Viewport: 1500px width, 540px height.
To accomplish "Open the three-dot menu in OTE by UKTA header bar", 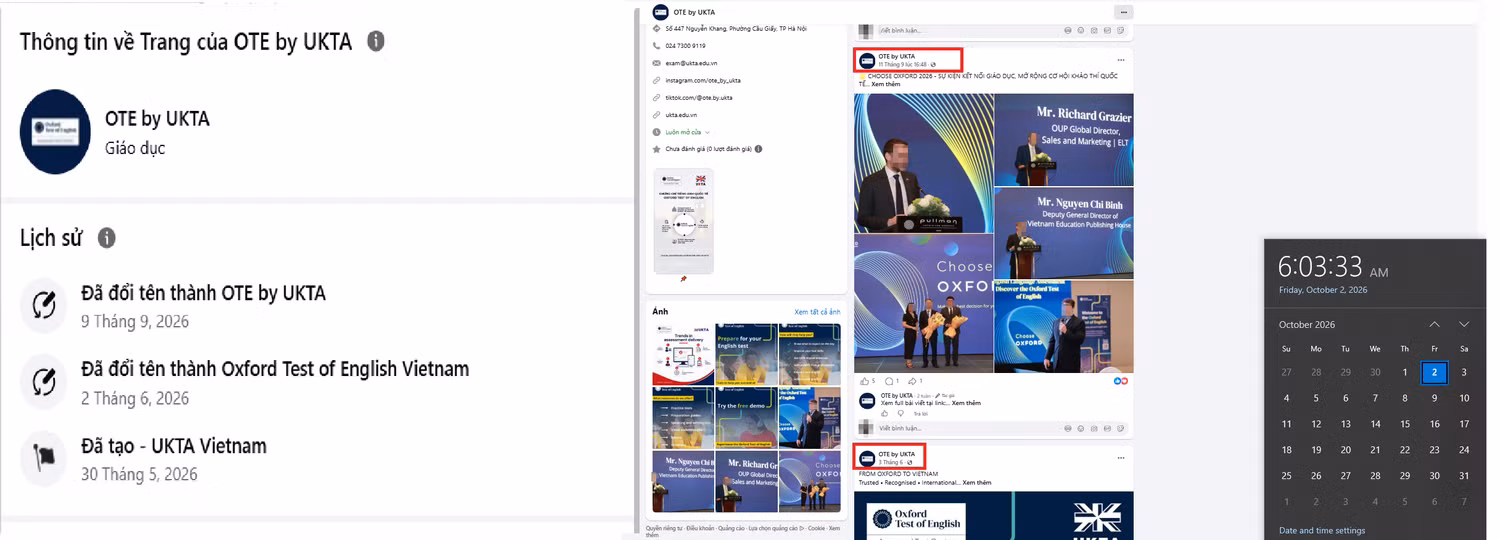I will [1124, 12].
